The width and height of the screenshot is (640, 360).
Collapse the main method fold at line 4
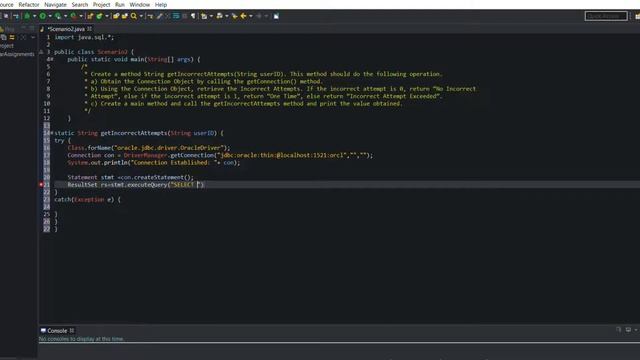(52, 59)
